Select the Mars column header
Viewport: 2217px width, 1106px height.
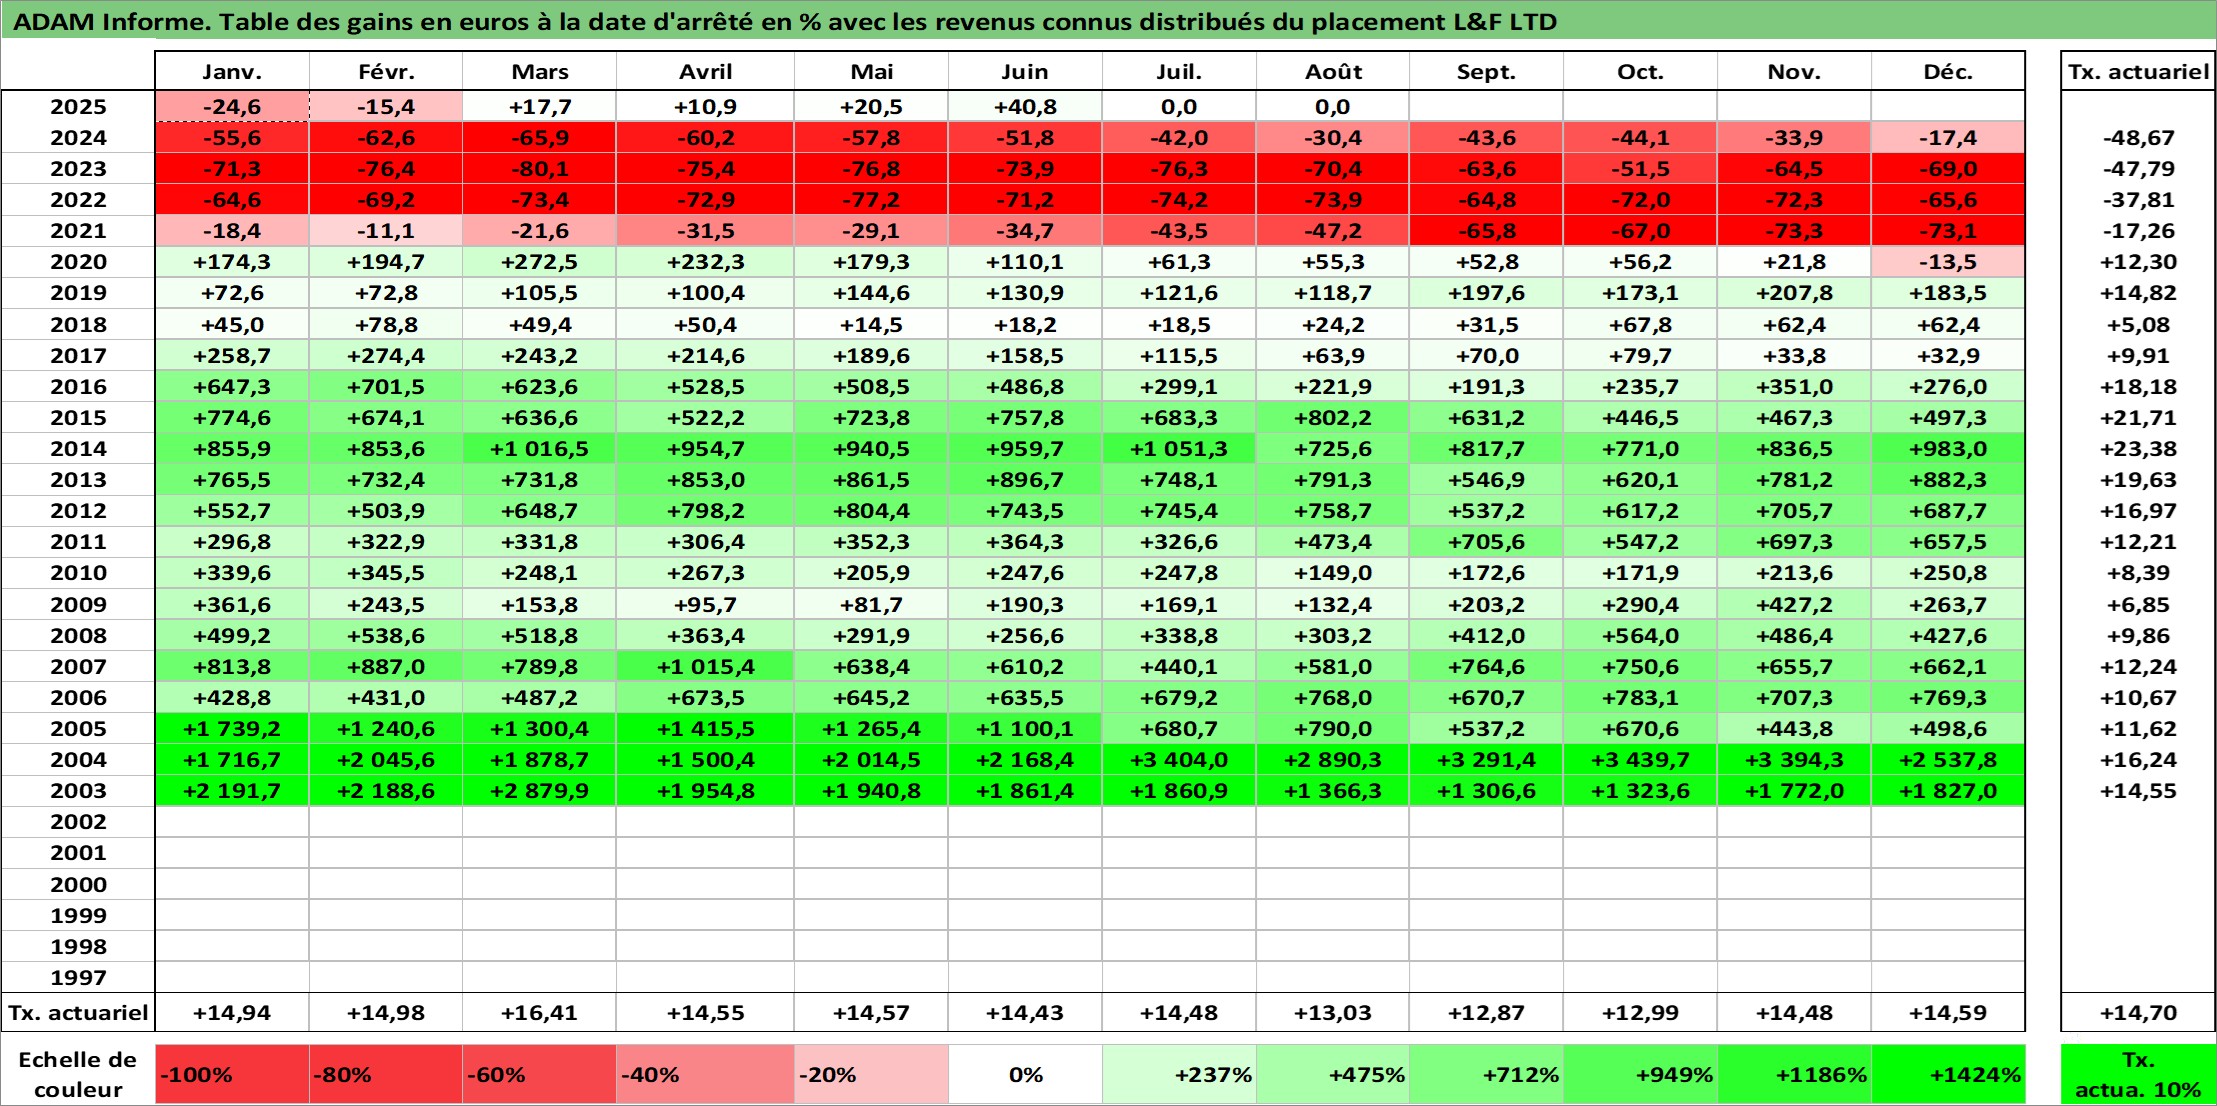(x=540, y=71)
